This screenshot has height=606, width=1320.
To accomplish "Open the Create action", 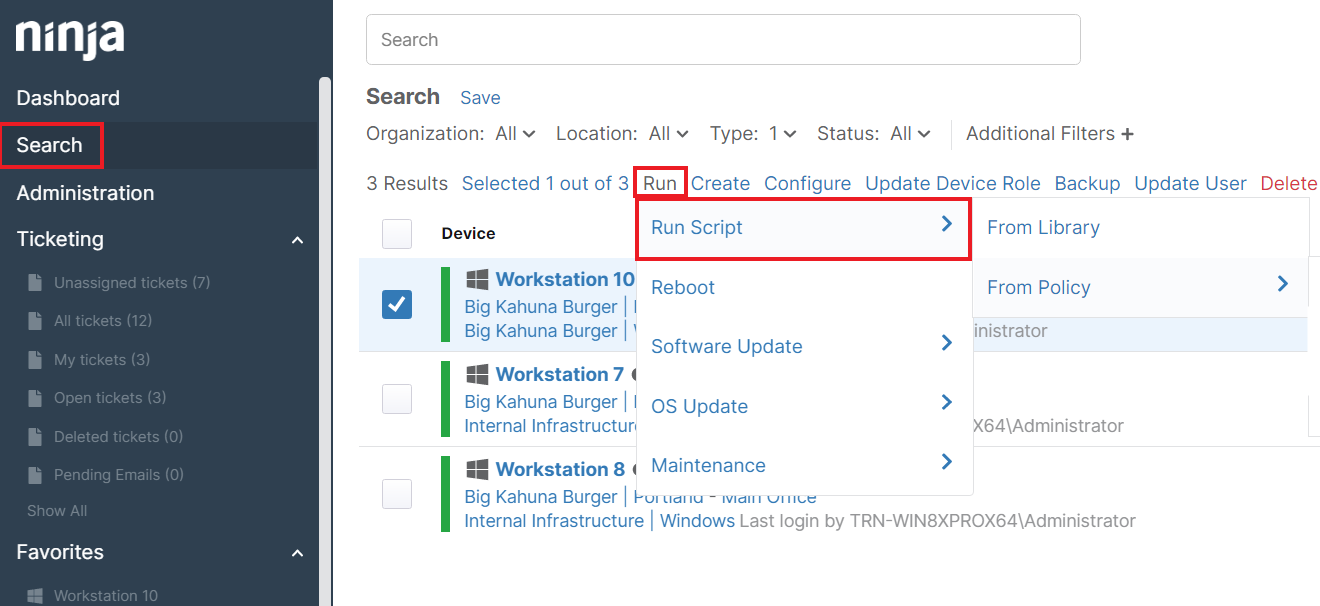I will click(720, 183).
